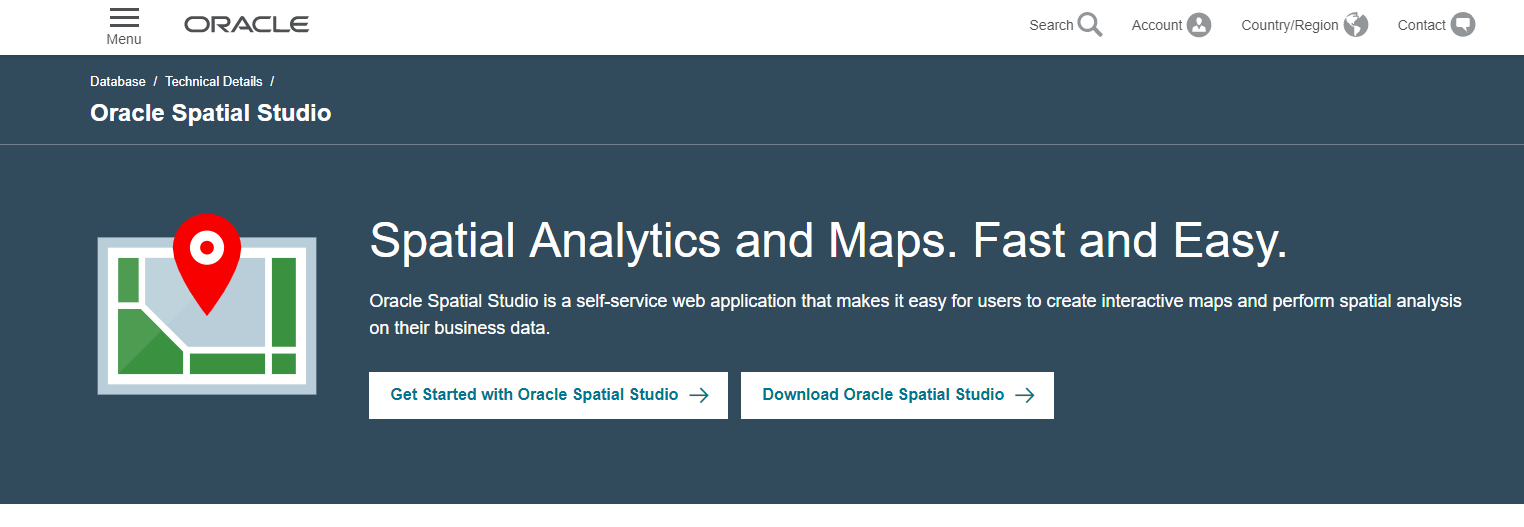This screenshot has height=527, width=1524.
Task: Click the self-service web application description text
Action: 915,314
